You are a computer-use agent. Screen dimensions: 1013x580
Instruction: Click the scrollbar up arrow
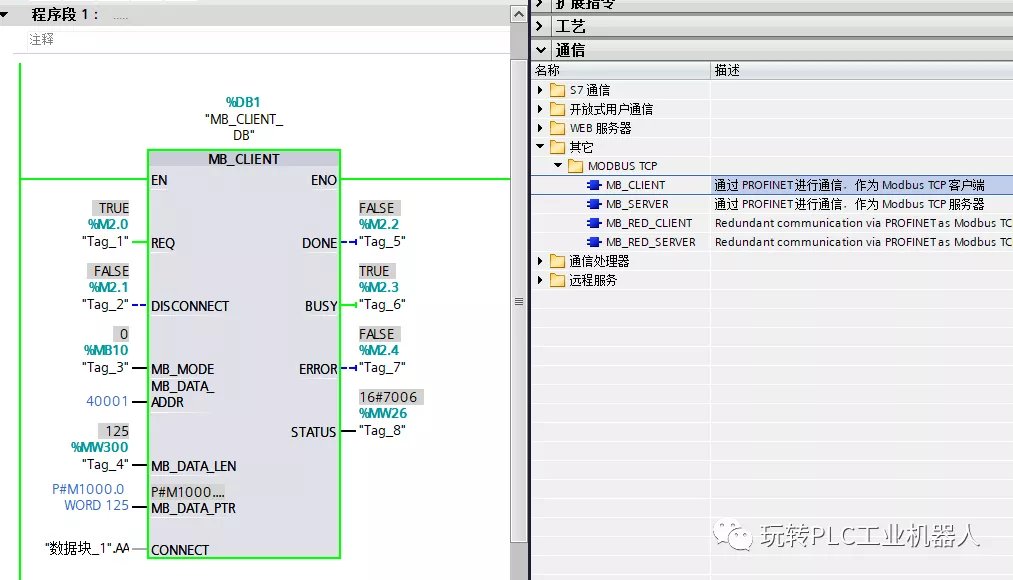tap(519, 13)
